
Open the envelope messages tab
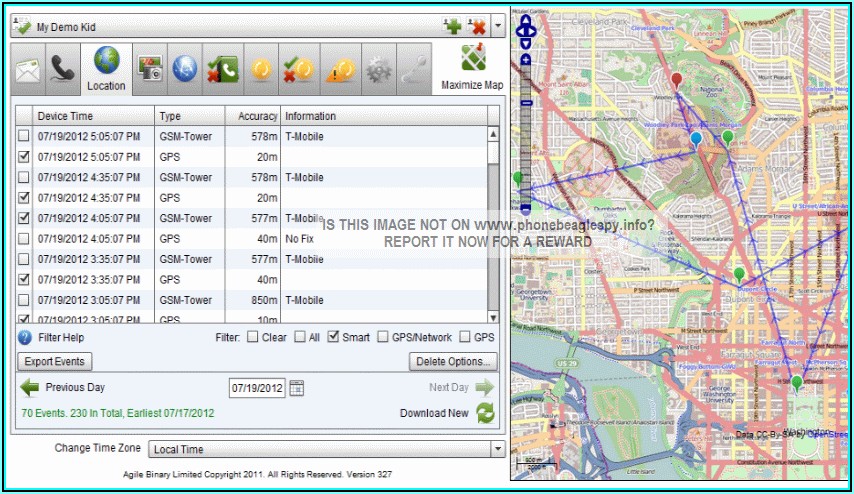[29, 69]
